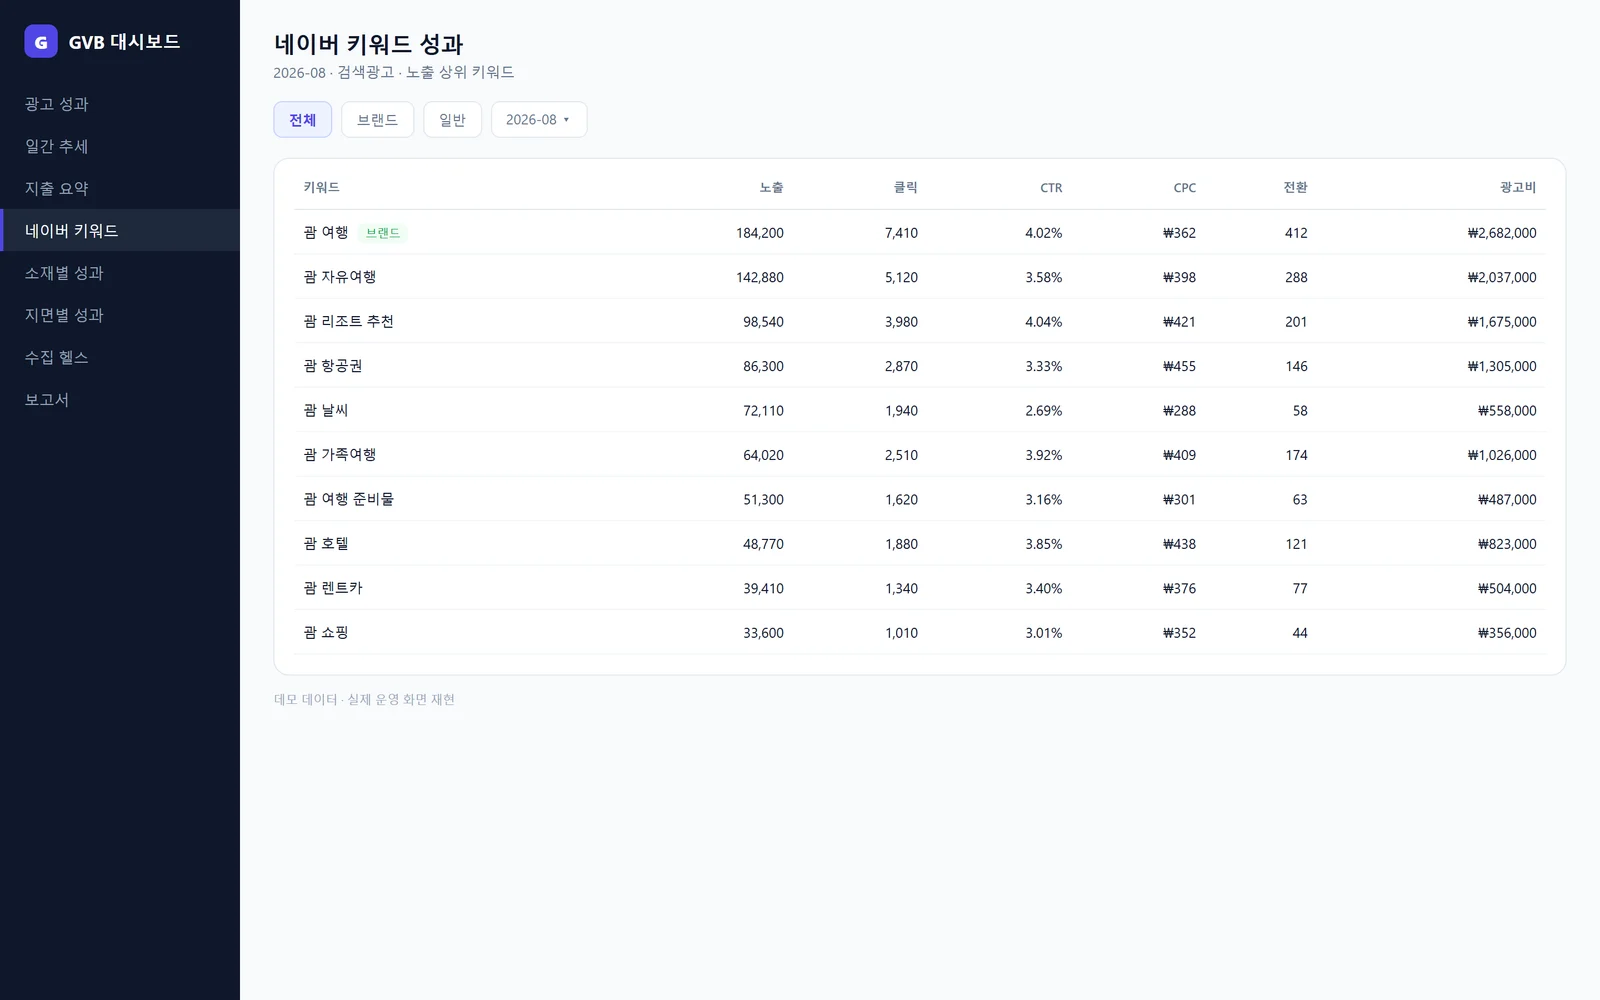Sort by the 광고비 column header
Viewport: 1600px width, 1000px height.
coord(1518,187)
